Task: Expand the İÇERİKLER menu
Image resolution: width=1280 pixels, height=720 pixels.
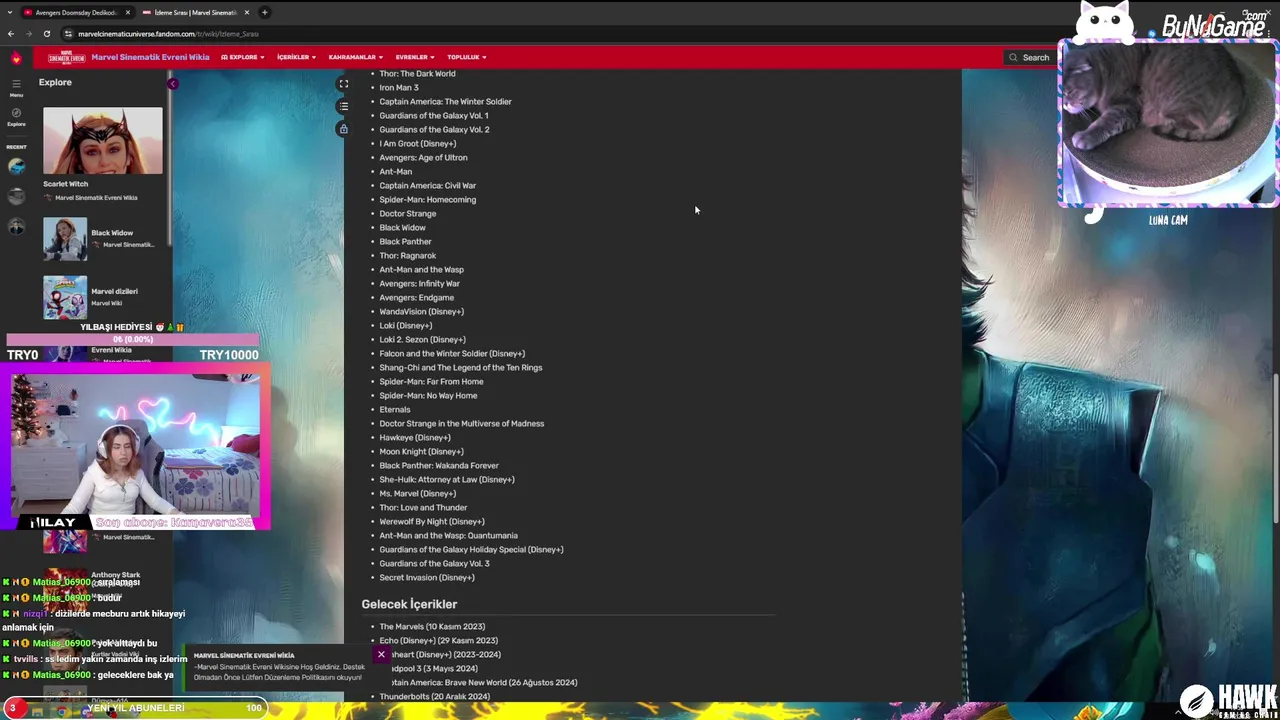Action: click(296, 57)
